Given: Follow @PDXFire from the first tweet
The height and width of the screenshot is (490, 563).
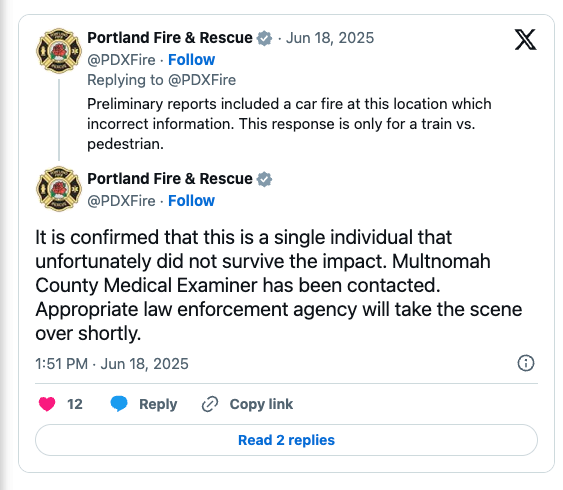Looking at the screenshot, I should point(191,60).
